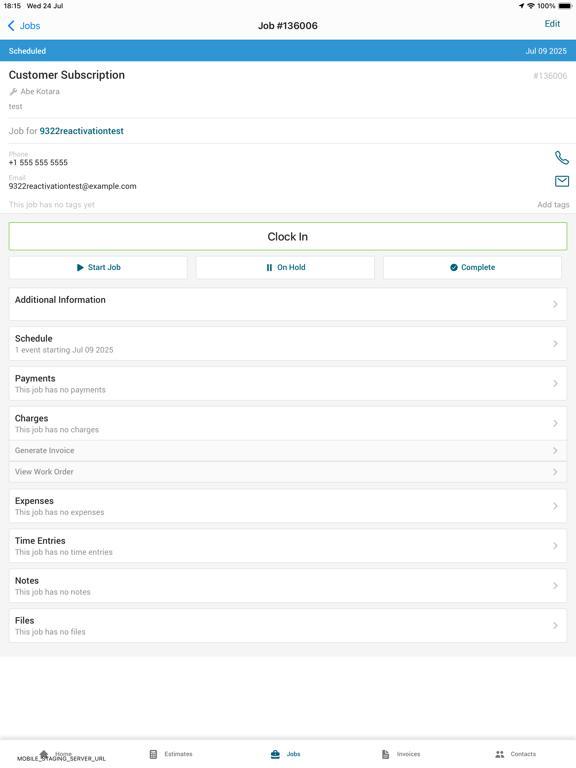Viewport: 576px width, 768px height.
Task: Tap the back arrow beside Jobs
Action: [11, 25]
